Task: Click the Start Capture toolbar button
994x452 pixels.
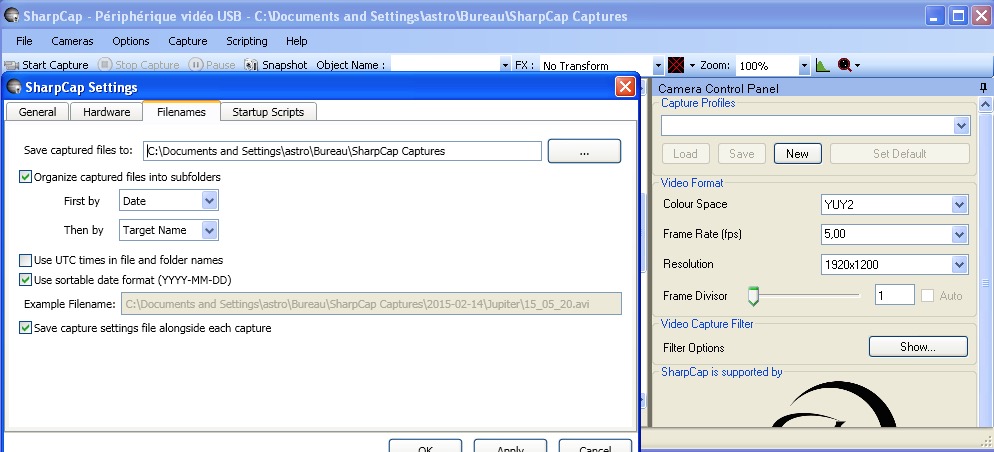Action: 46,65
